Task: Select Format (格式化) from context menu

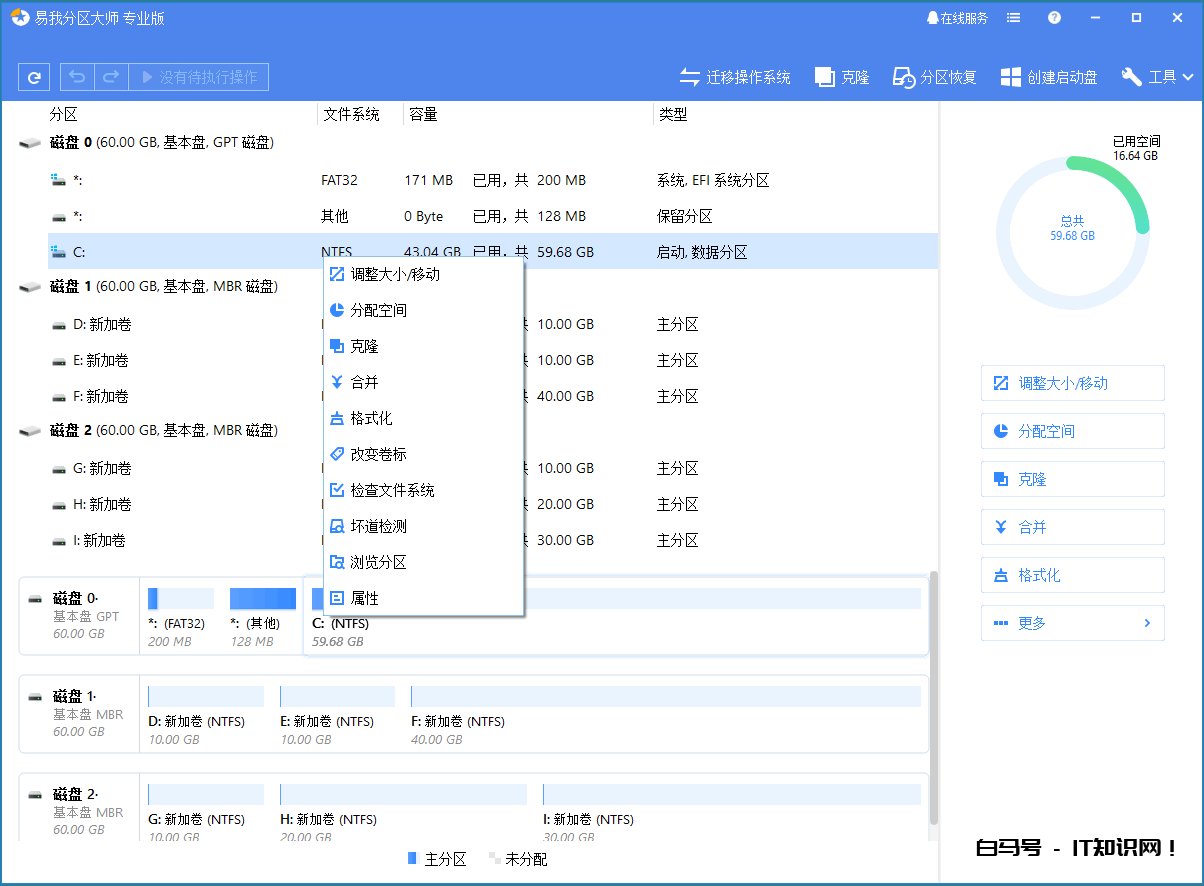Action: [x=371, y=418]
